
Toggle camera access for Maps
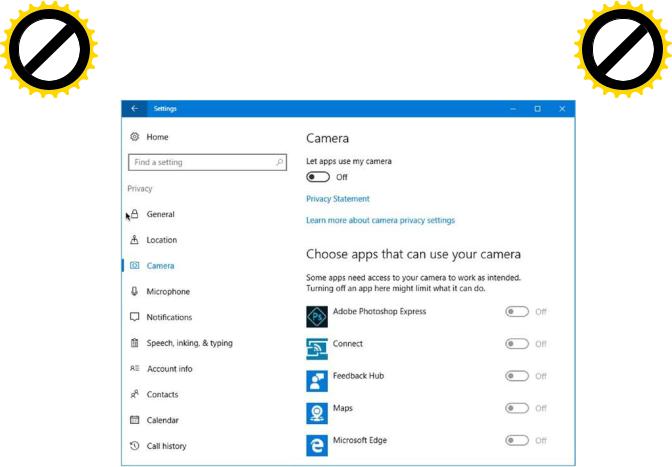pyautogui.click(x=517, y=408)
